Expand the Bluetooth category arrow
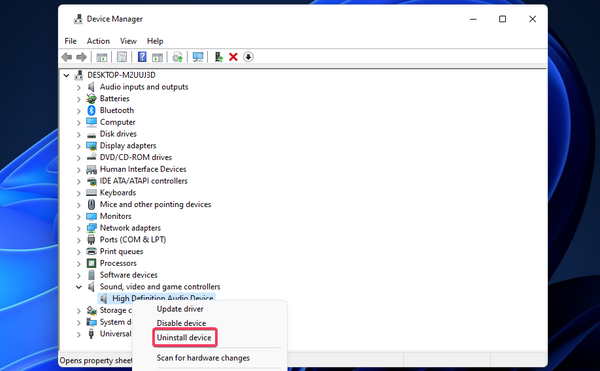600x371 pixels. tap(78, 111)
